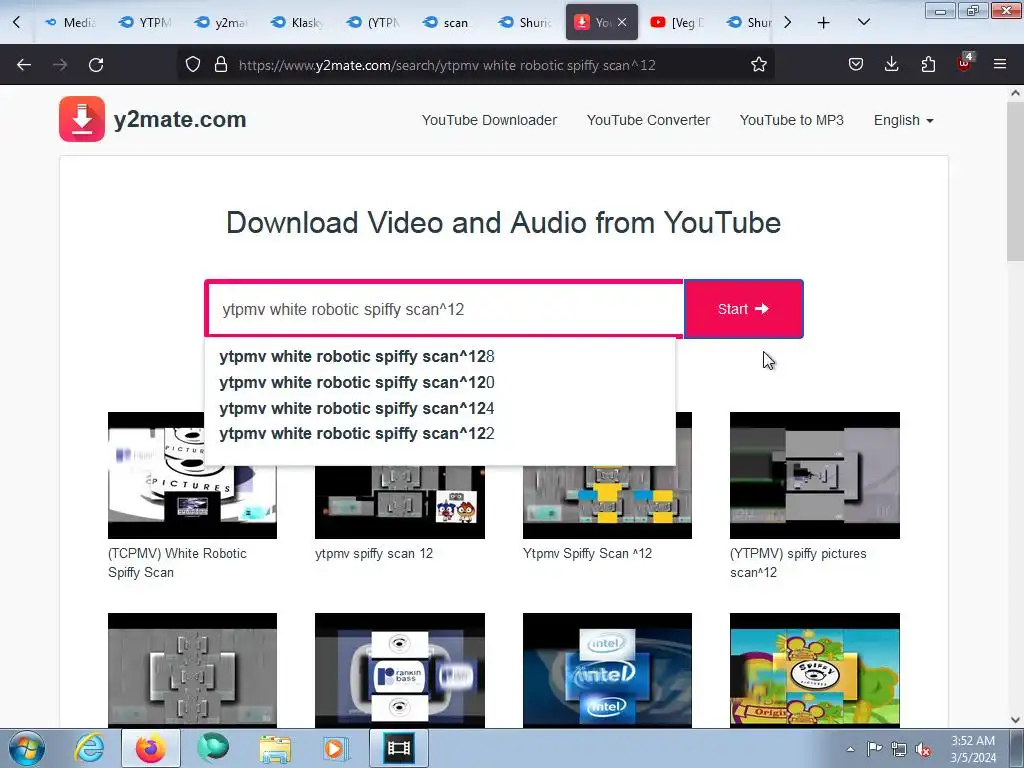
Task: Click the padlock site security icon
Action: click(x=221, y=65)
